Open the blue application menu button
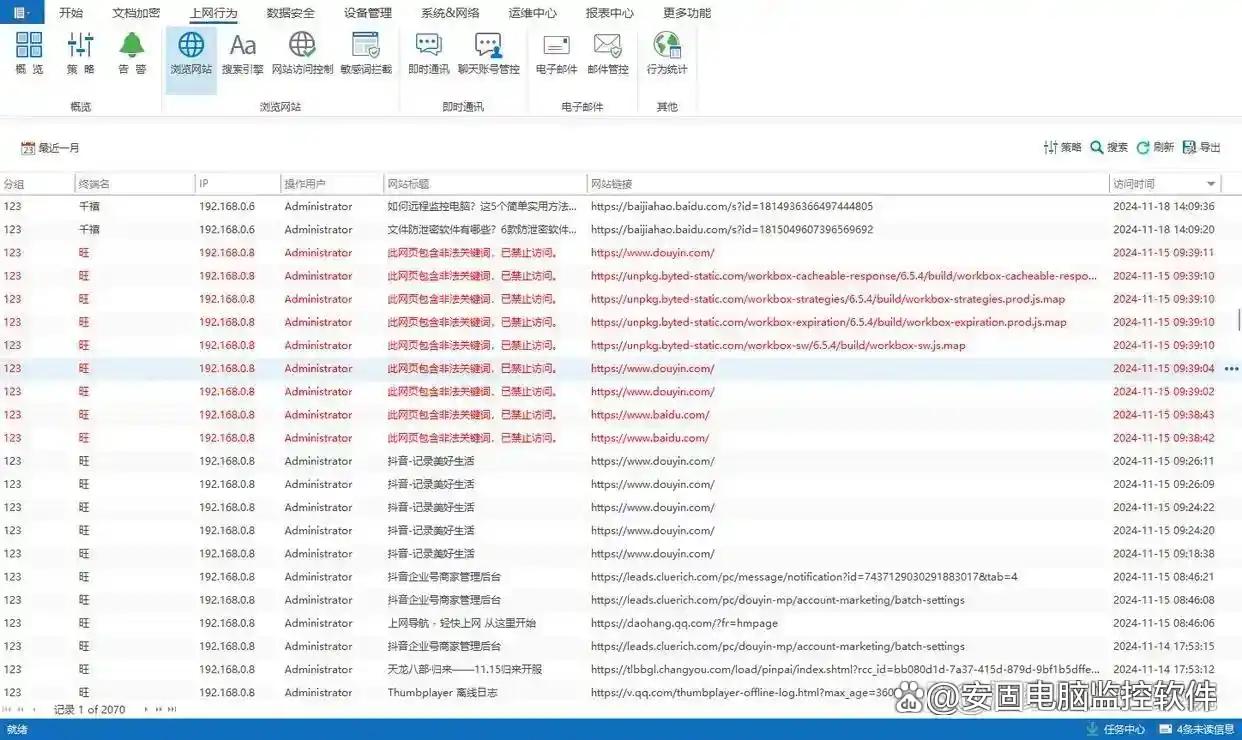 pyautogui.click(x=22, y=12)
